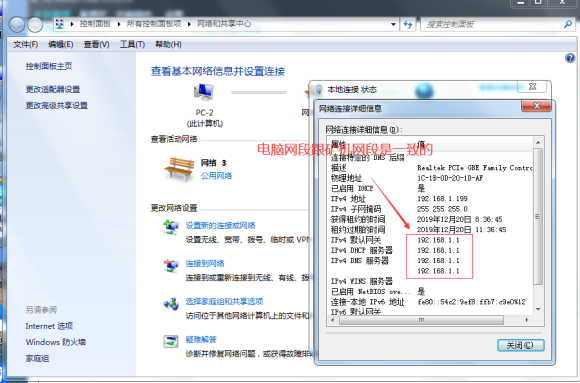The height and width of the screenshot is (383, 580).
Task: Click the PC-2 computer icon
Action: [204, 93]
